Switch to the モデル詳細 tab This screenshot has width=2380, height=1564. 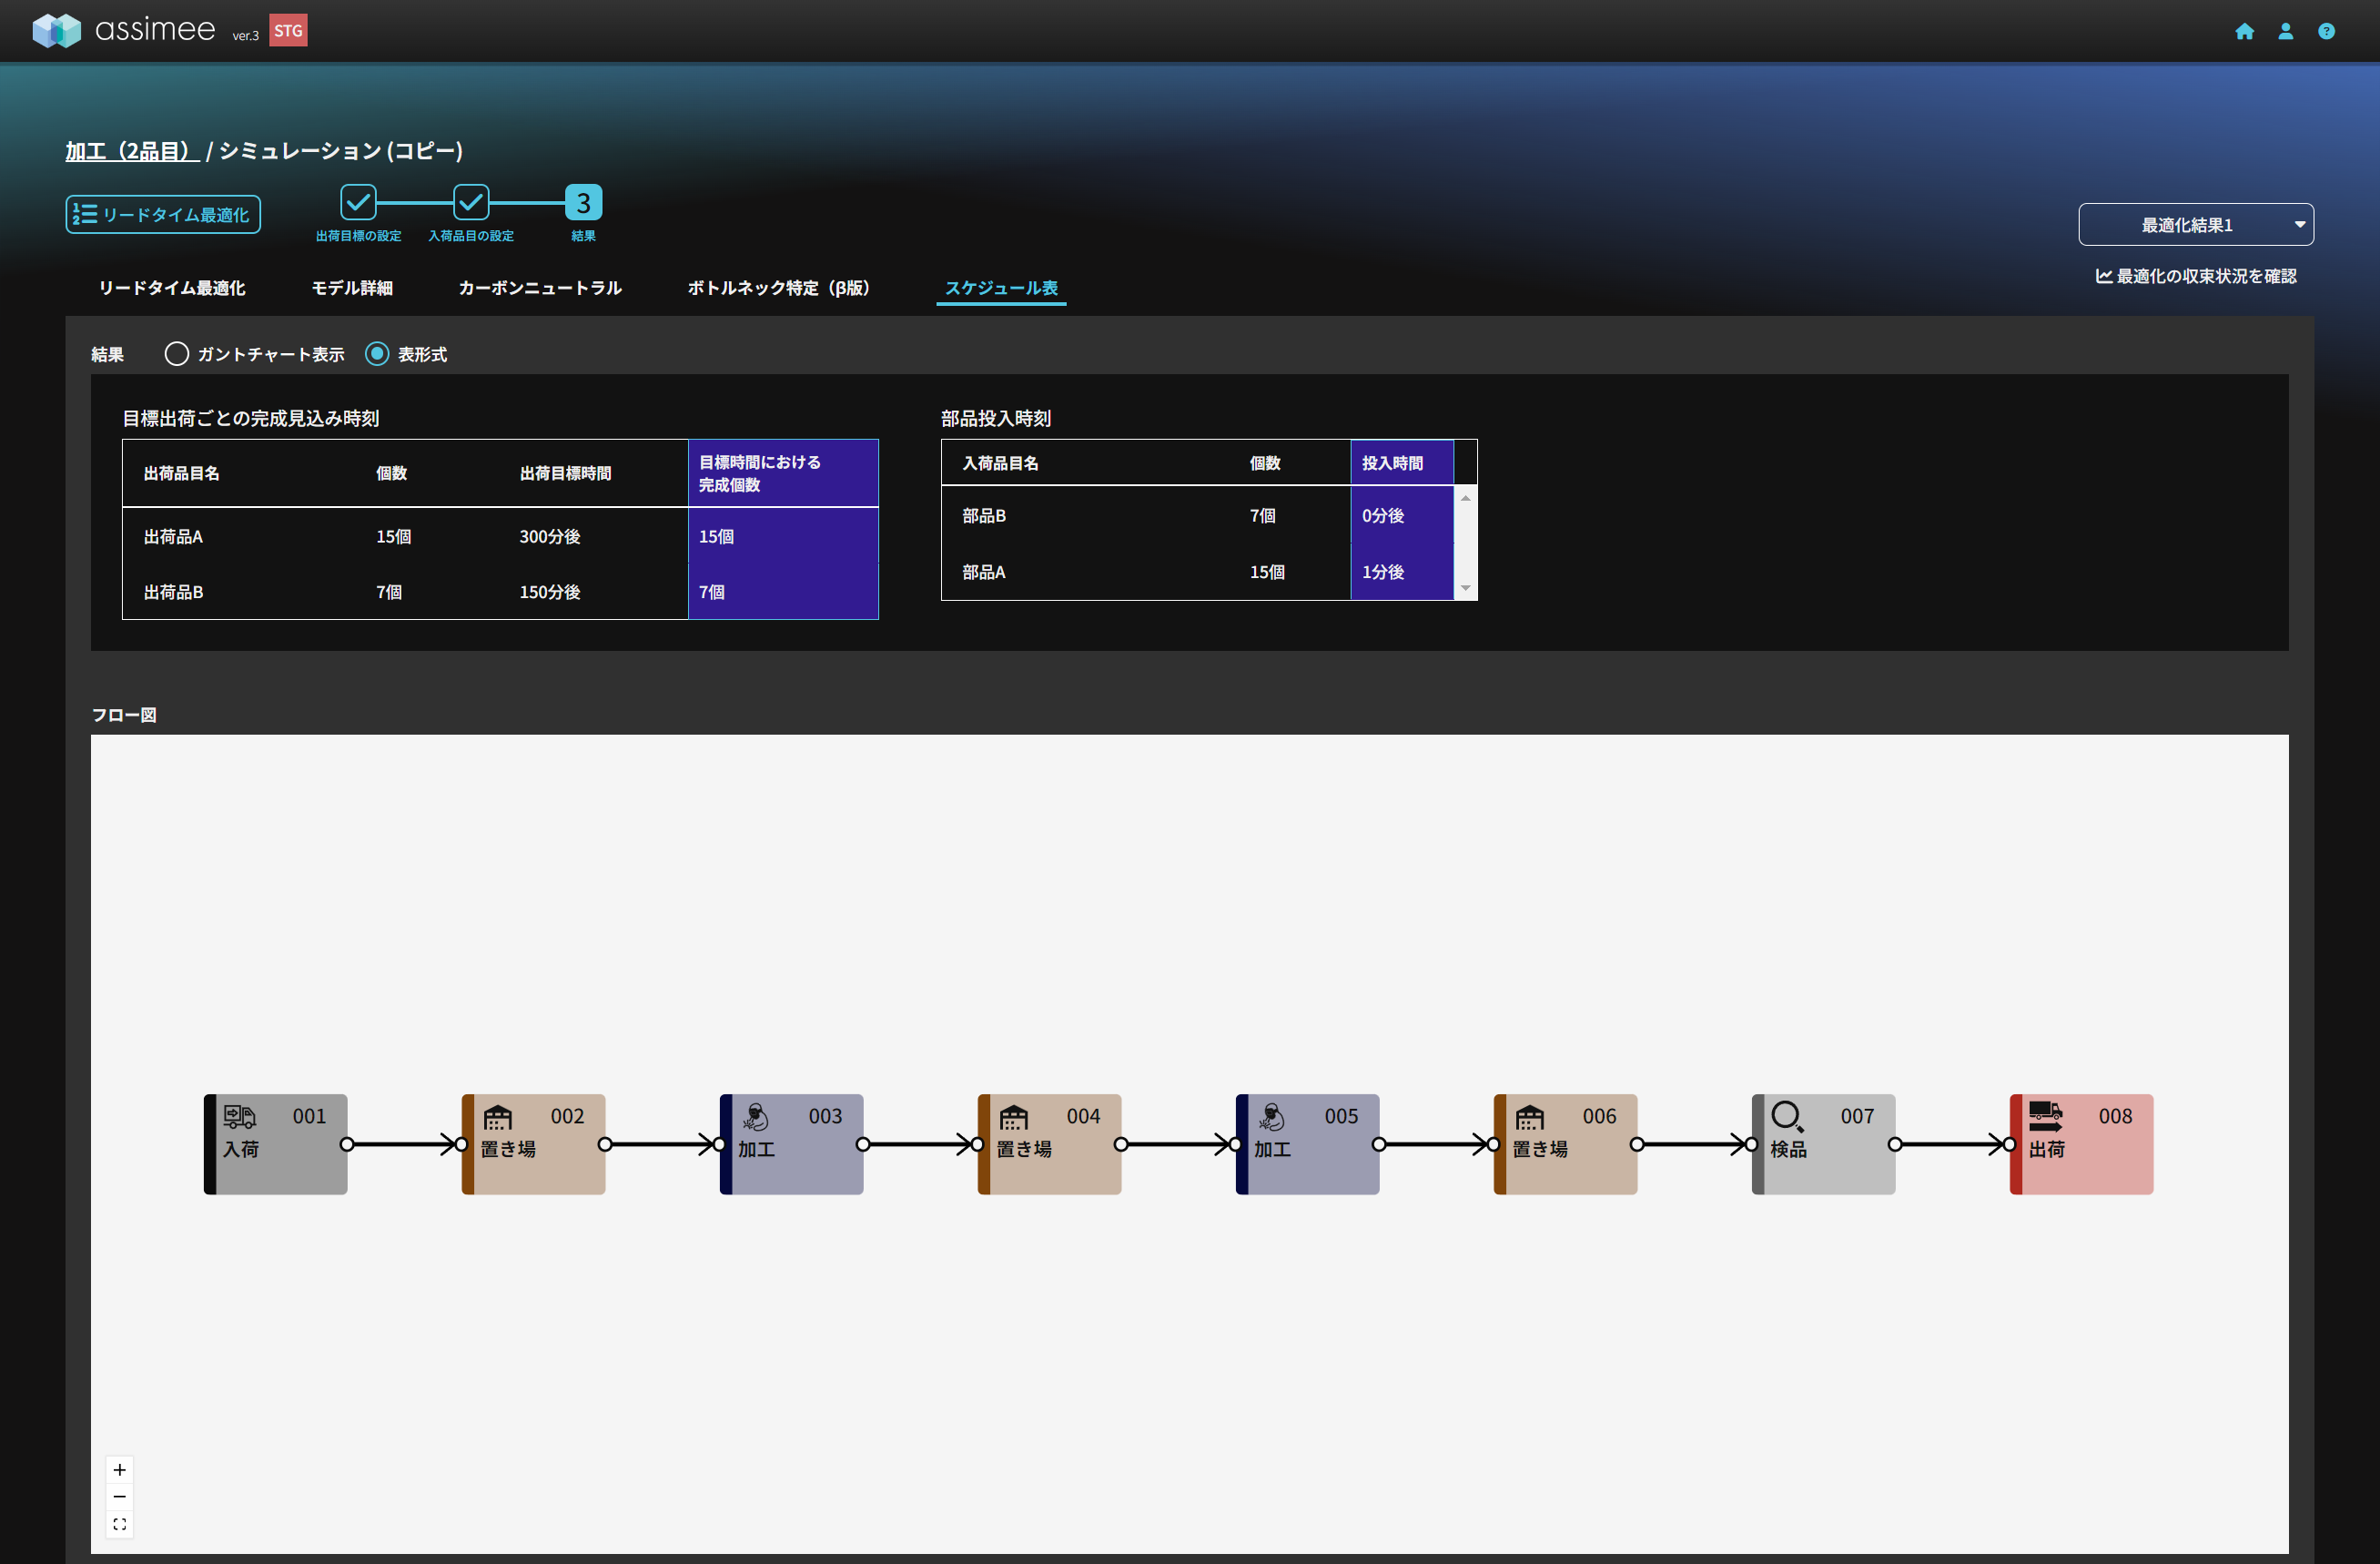point(352,288)
